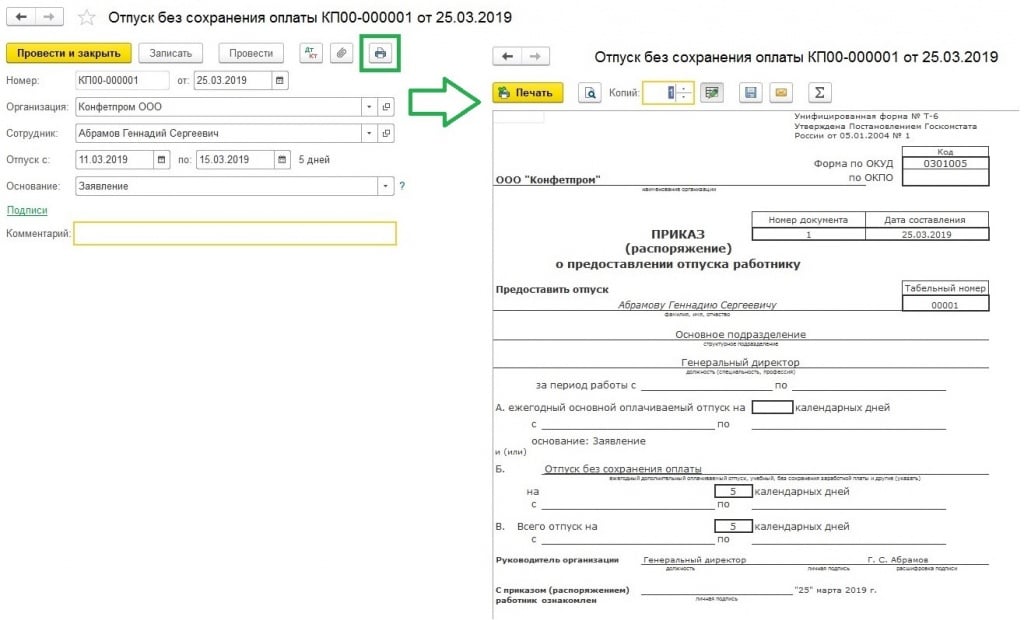Click the Провести button

251,54
